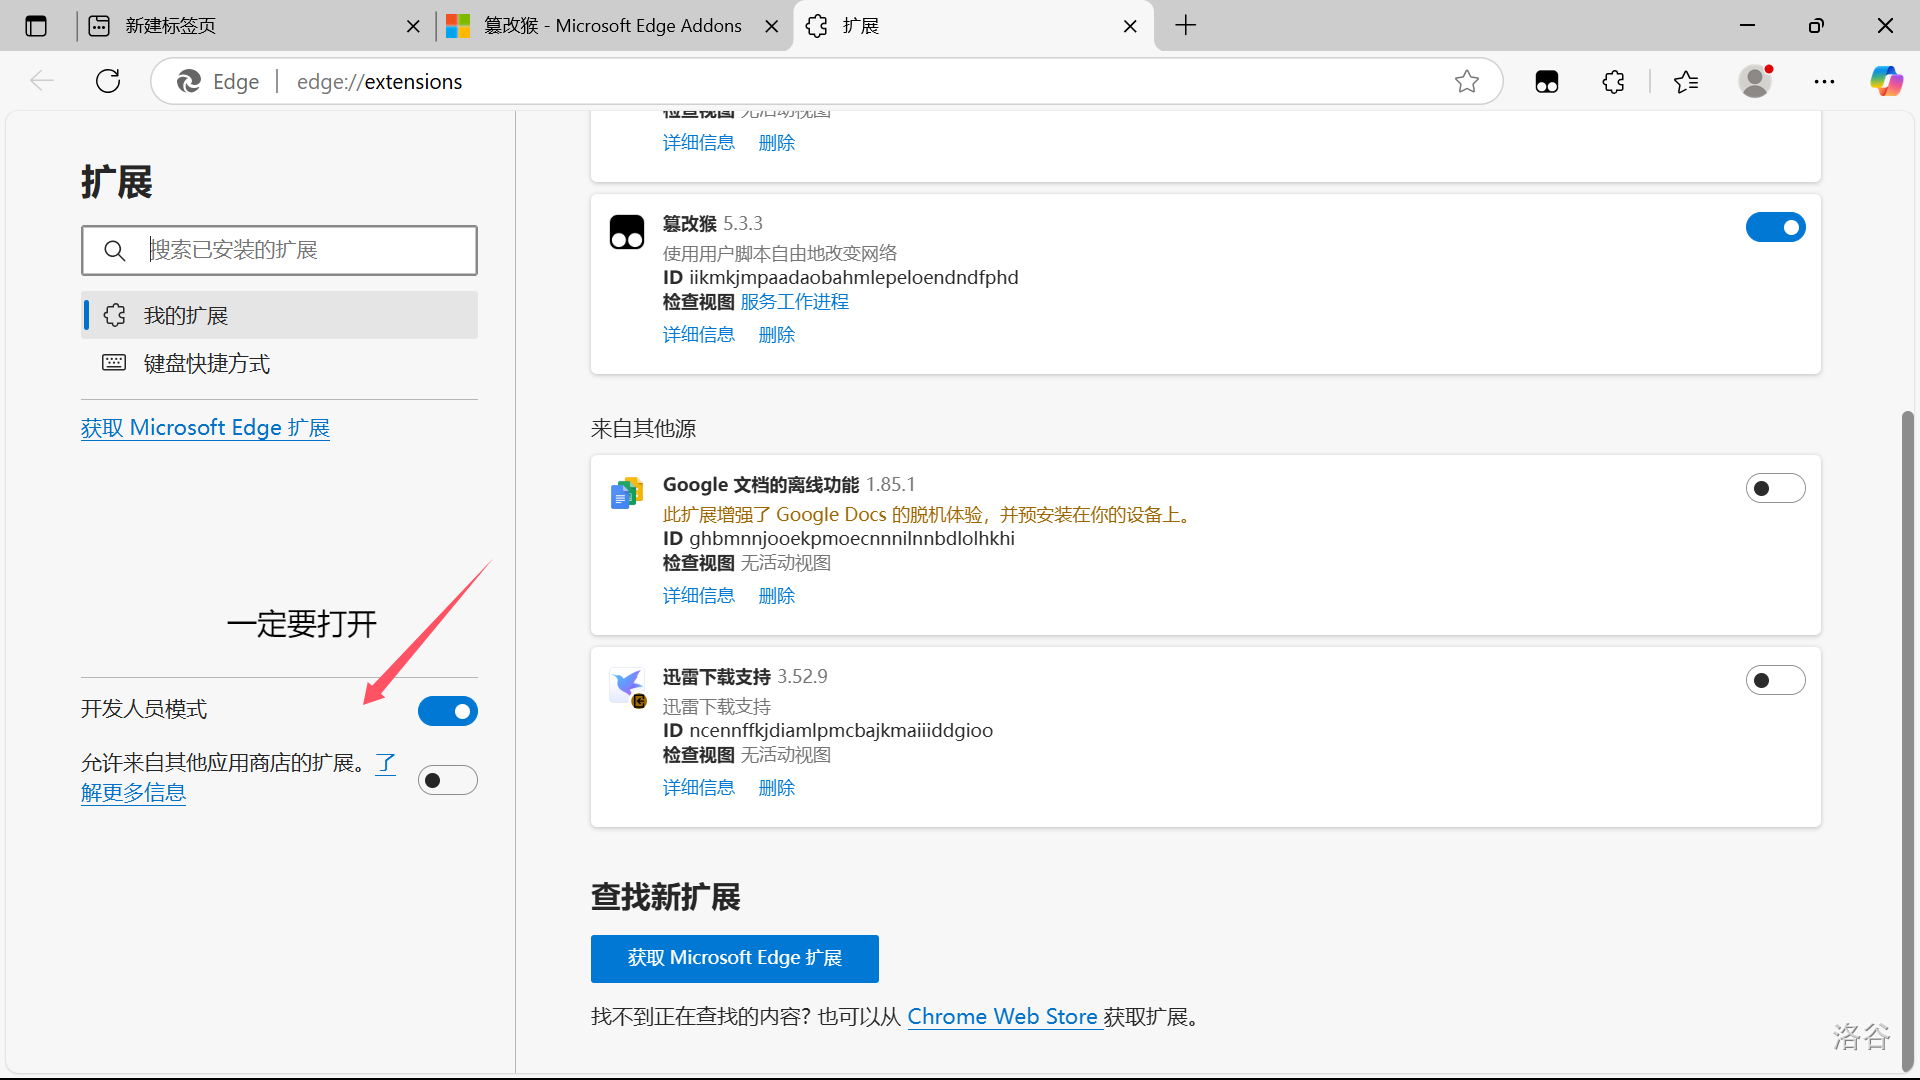1920x1080 pixels.
Task: Click the Copilot icon in toolbar
Action: click(1886, 81)
